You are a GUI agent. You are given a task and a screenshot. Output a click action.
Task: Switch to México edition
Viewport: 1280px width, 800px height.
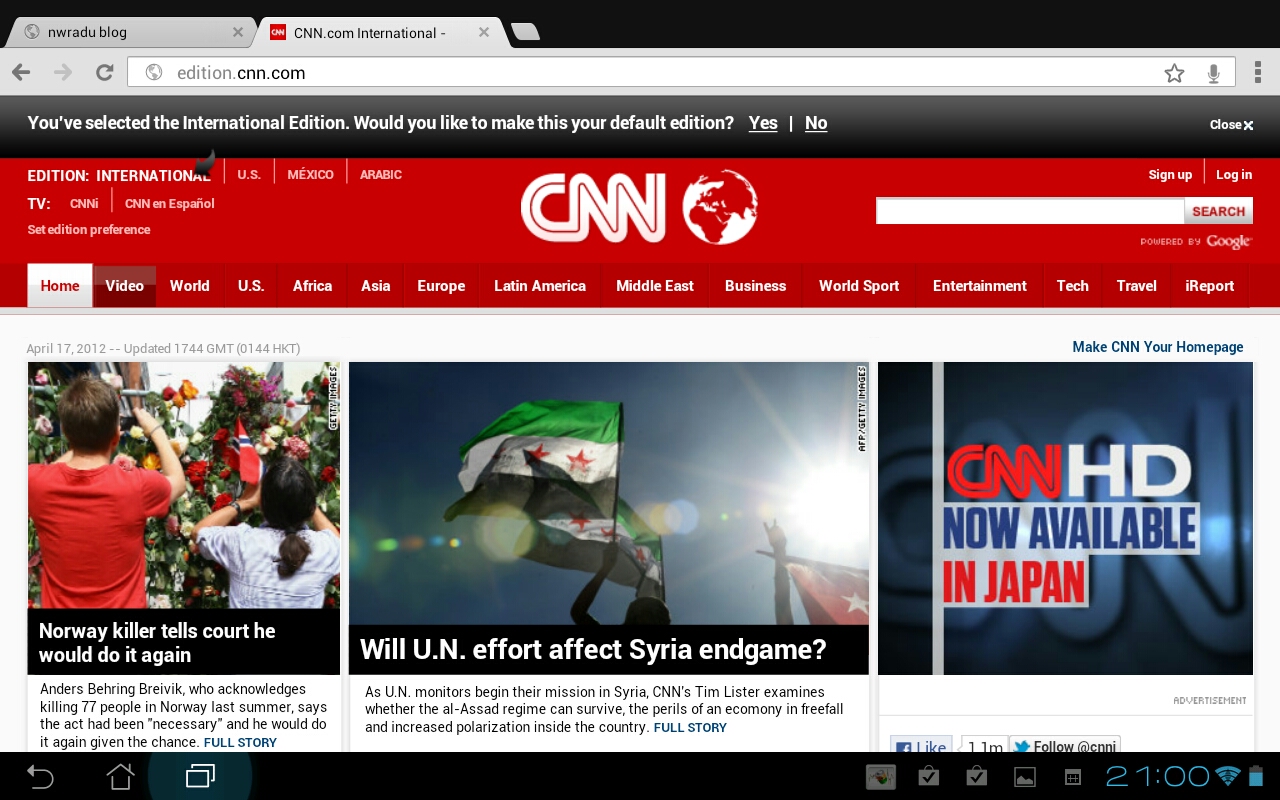click(310, 174)
